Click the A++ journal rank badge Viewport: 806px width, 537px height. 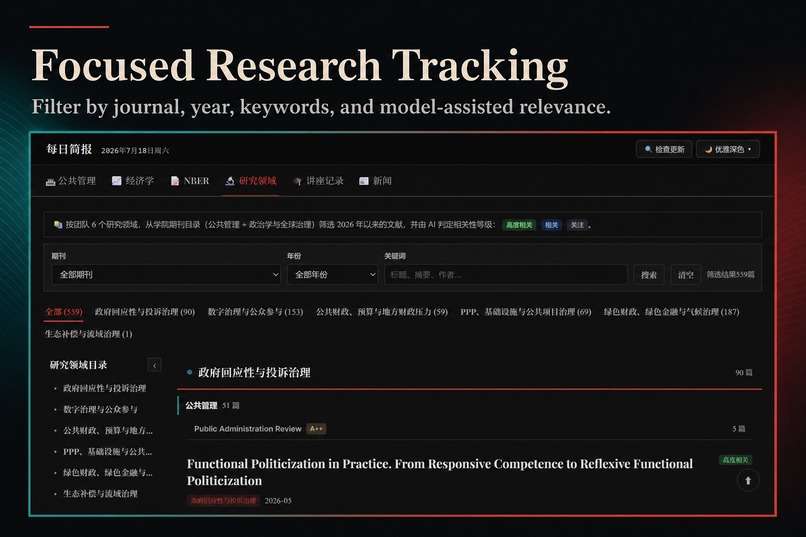click(316, 429)
